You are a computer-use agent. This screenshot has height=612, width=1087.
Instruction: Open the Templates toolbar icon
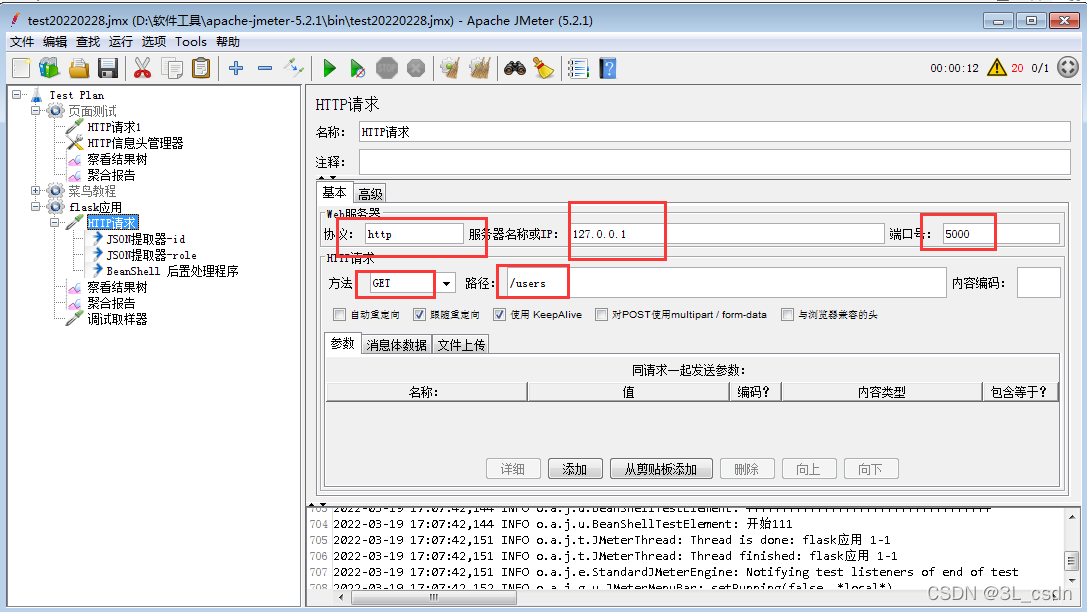pyautogui.click(x=49, y=68)
